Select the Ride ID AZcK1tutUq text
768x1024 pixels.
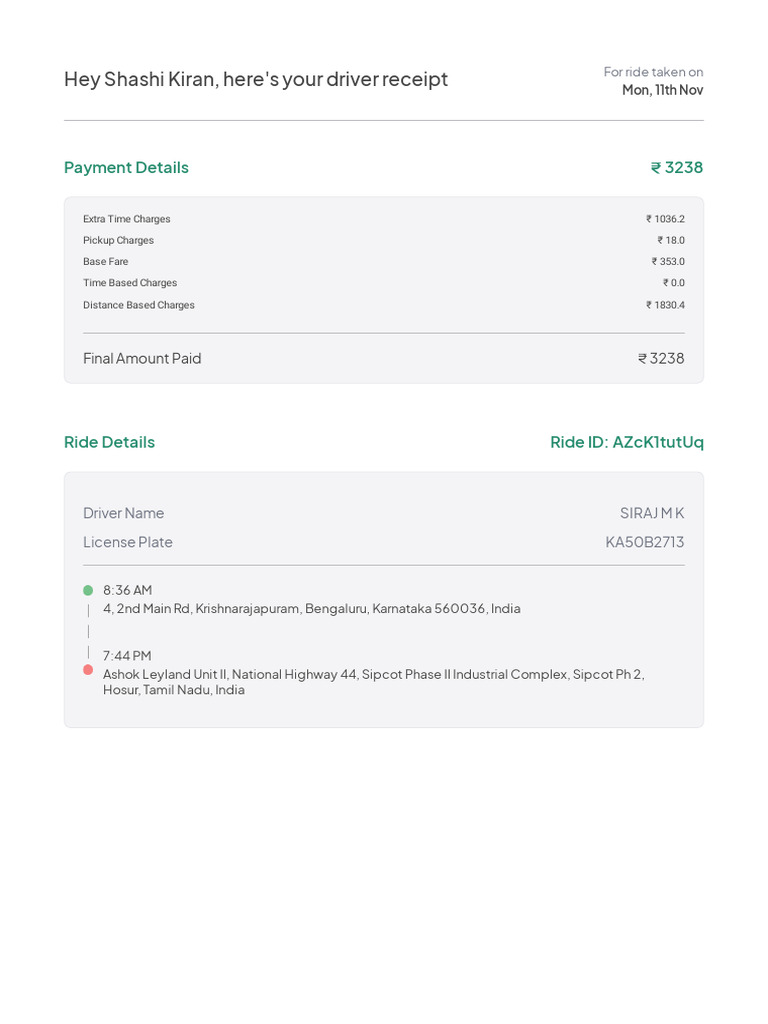tap(627, 442)
